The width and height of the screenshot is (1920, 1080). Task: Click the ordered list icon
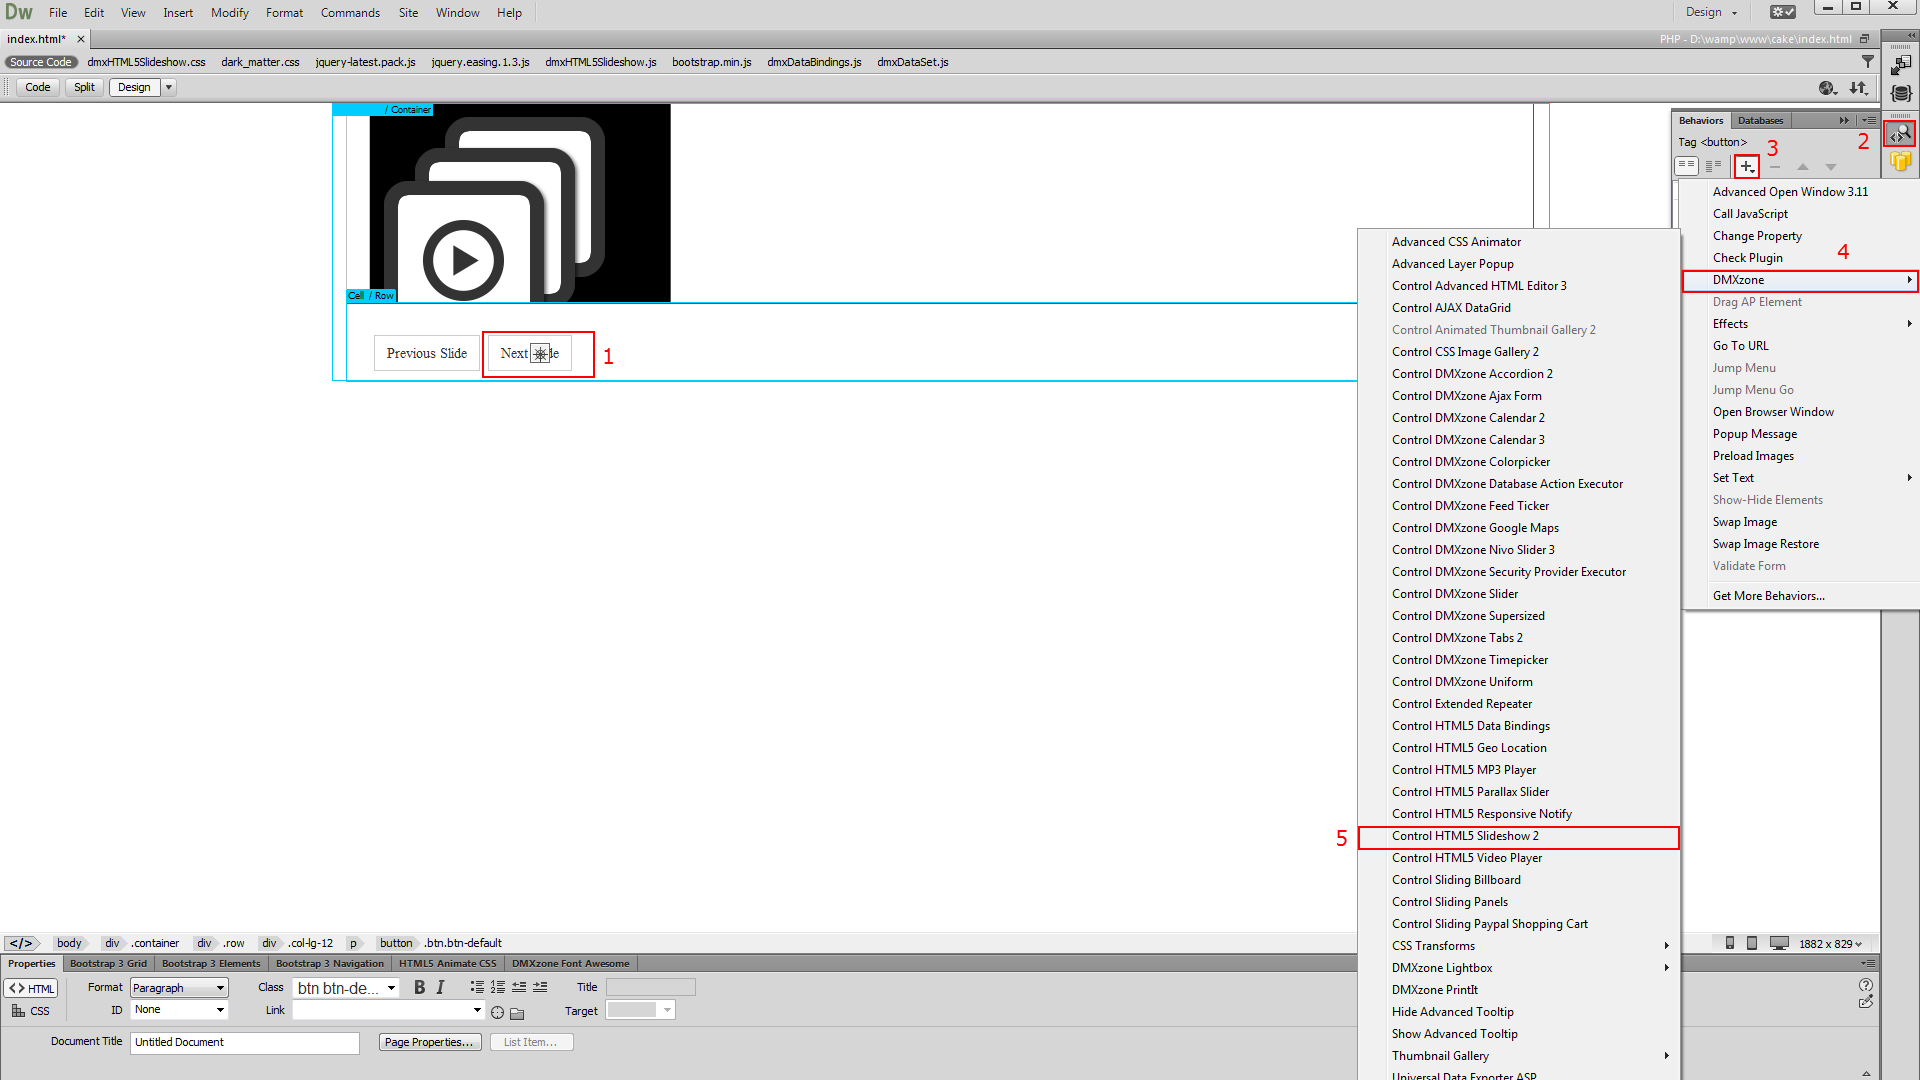497,987
